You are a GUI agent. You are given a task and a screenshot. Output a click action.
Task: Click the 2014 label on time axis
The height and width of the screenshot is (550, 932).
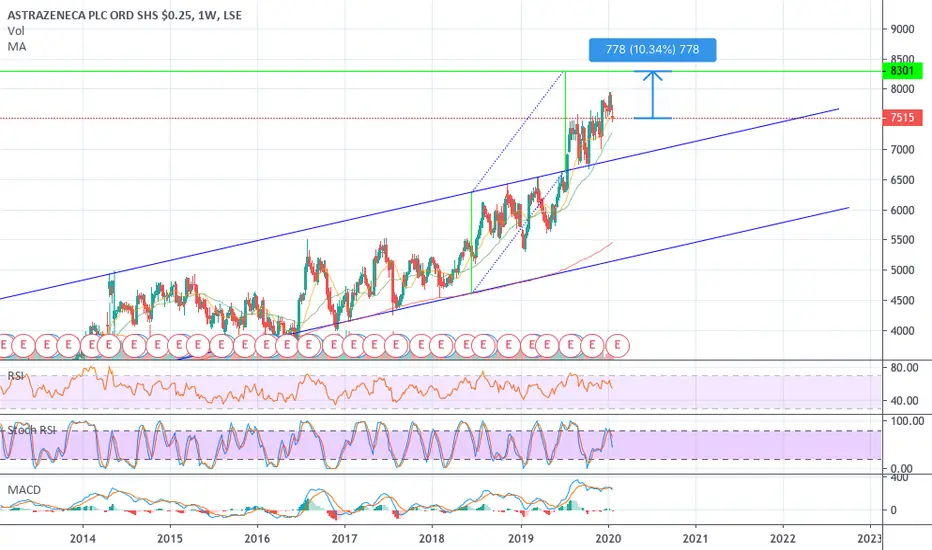point(83,539)
